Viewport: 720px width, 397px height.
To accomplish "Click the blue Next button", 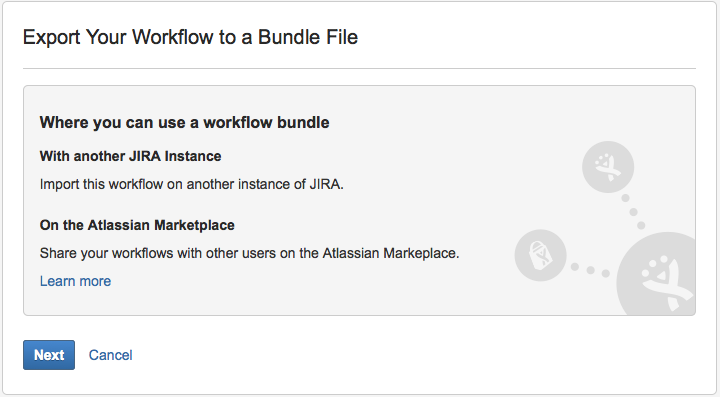I will tap(49, 355).
